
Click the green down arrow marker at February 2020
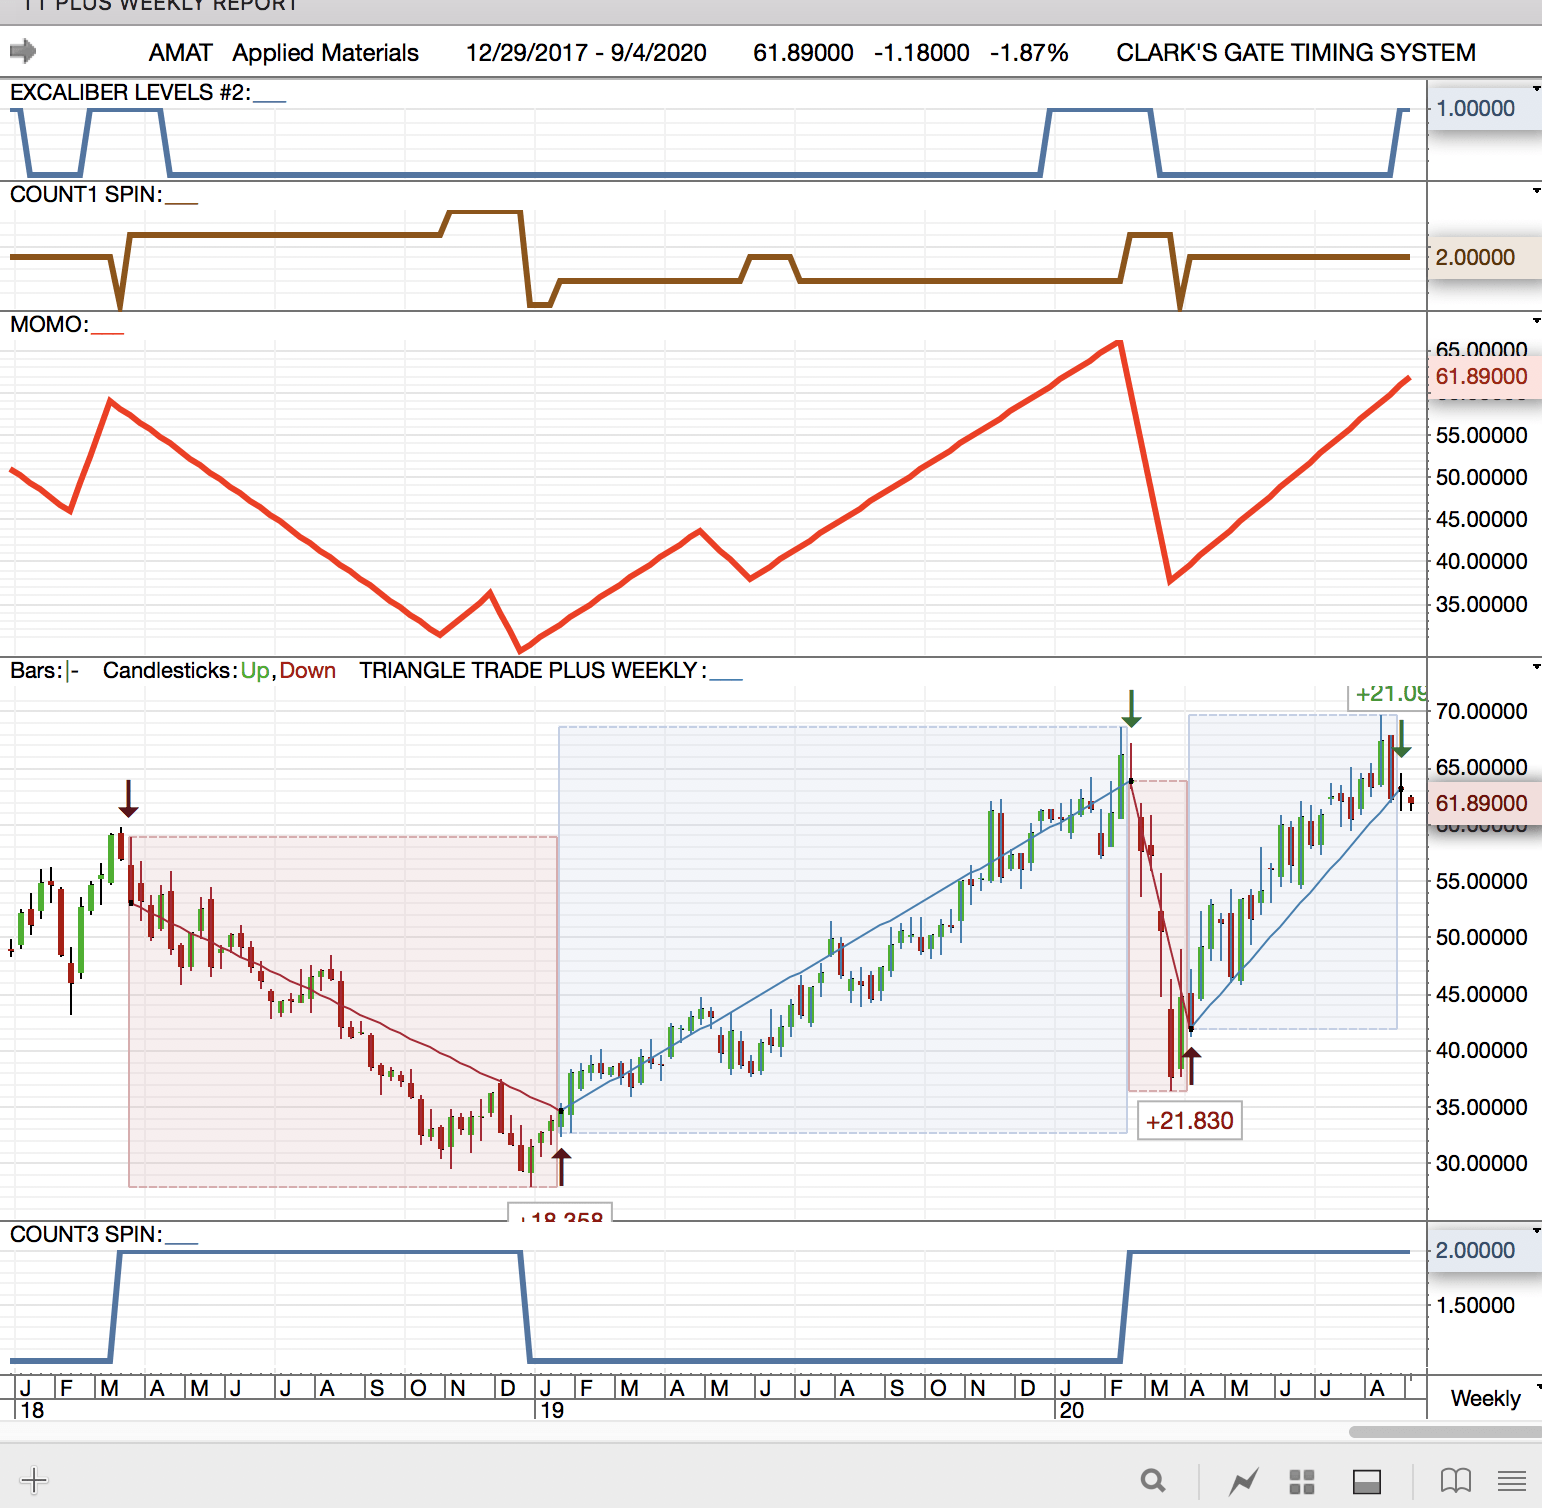click(1131, 708)
